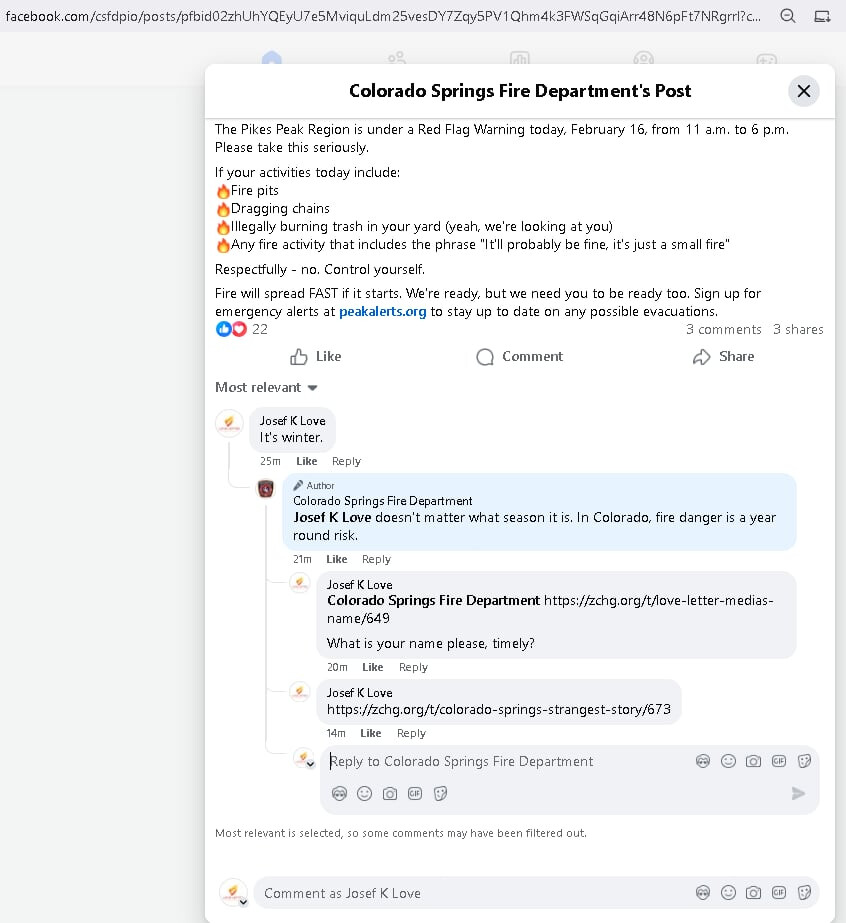Open profile switcher beside 'Comment as' avatar
Viewport: 846px width, 923px height.
tap(242, 901)
